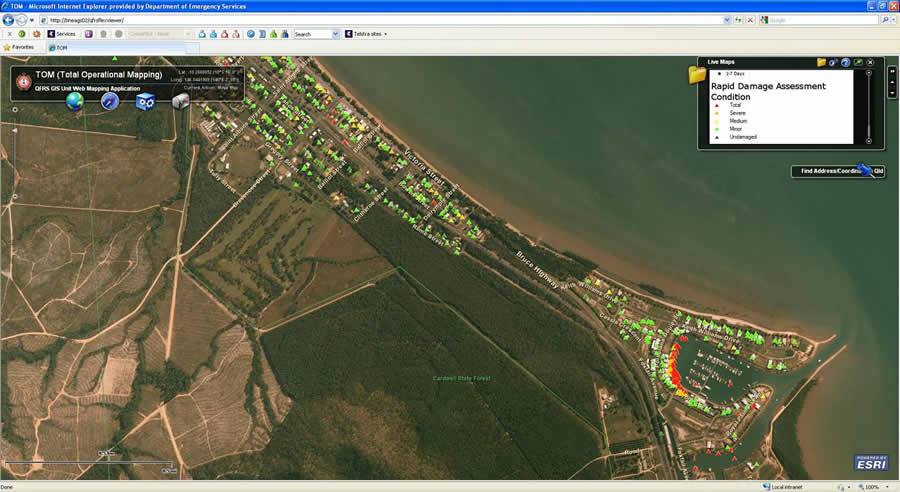The width and height of the screenshot is (900, 492).
Task: Click the double-arrow at top of the widget tray
Action: pyautogui.click(x=893, y=71)
